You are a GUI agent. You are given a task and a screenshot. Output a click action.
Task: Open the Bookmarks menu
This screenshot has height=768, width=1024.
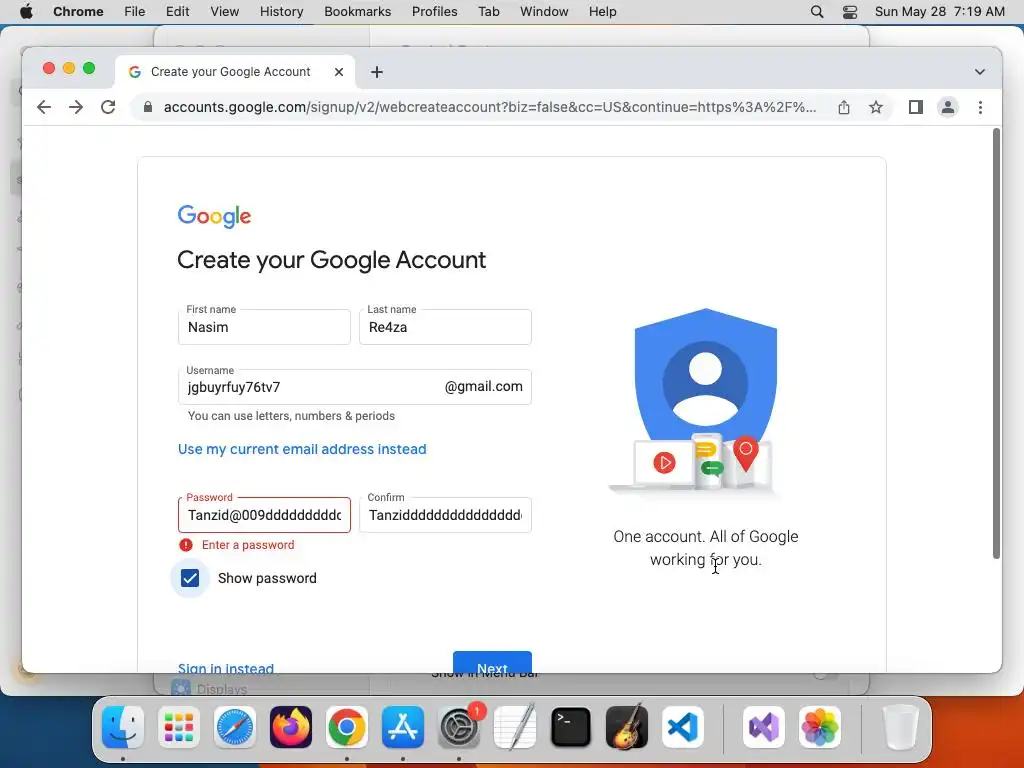coord(357,12)
